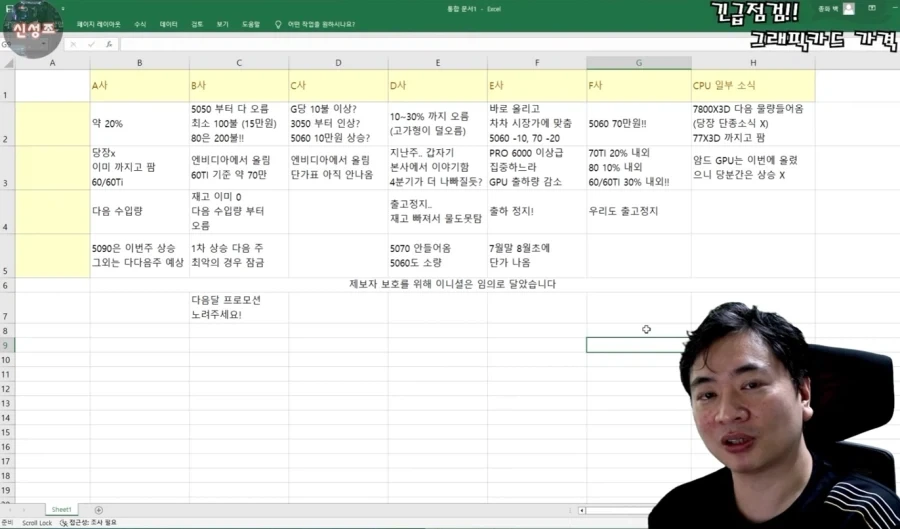Open the 도움말 ribbon tab
This screenshot has width=900, height=529.
pos(251,24)
